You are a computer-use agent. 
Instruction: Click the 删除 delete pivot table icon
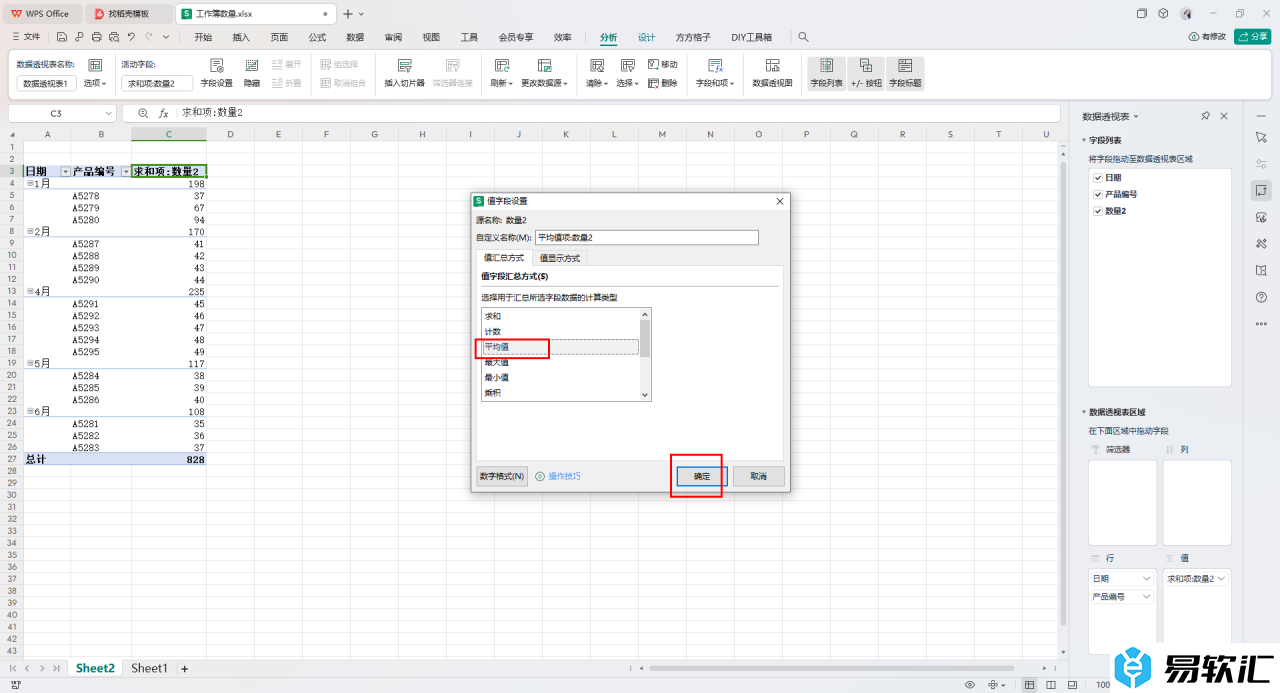point(654,83)
